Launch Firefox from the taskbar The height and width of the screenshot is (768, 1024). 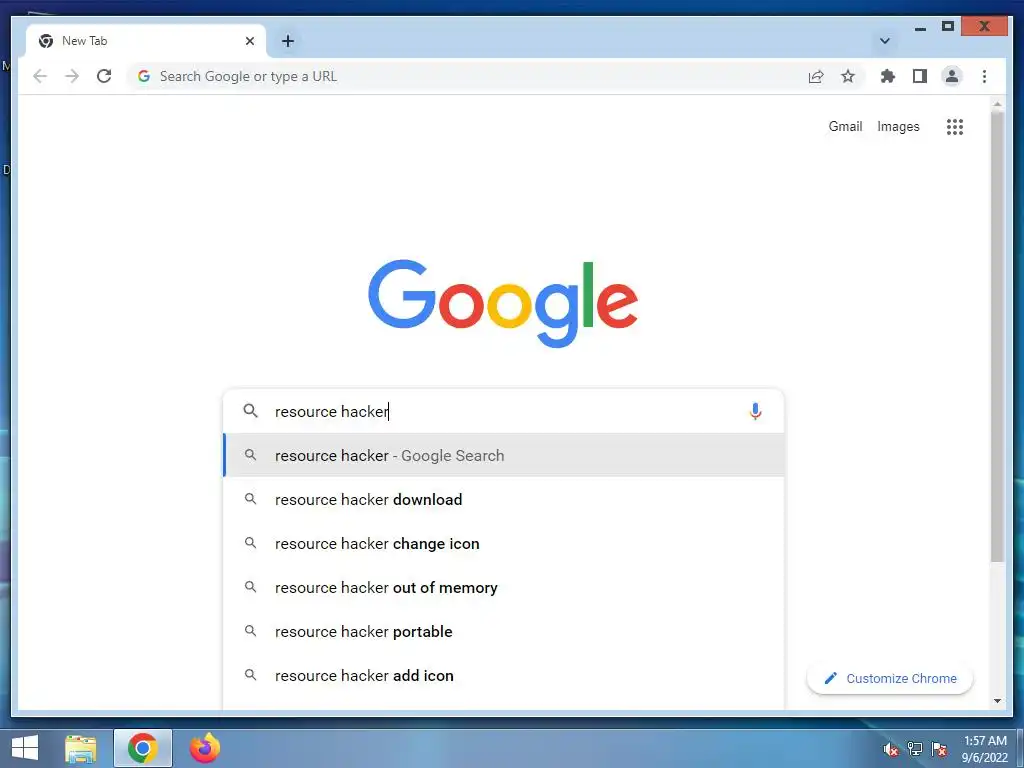tap(204, 748)
